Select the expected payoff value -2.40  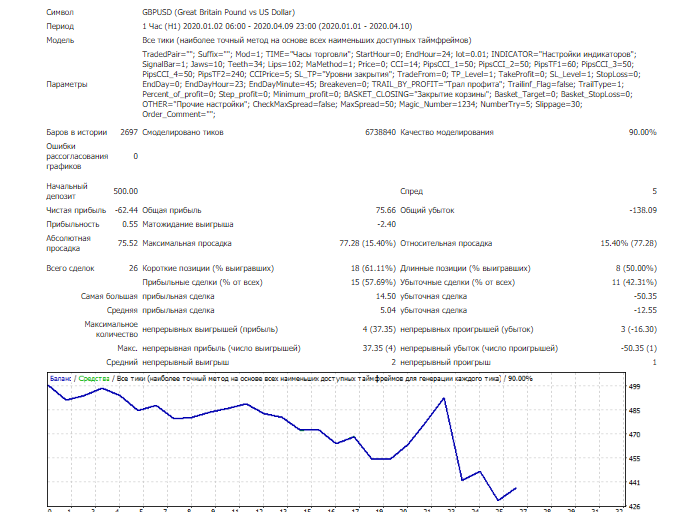[x=387, y=224]
